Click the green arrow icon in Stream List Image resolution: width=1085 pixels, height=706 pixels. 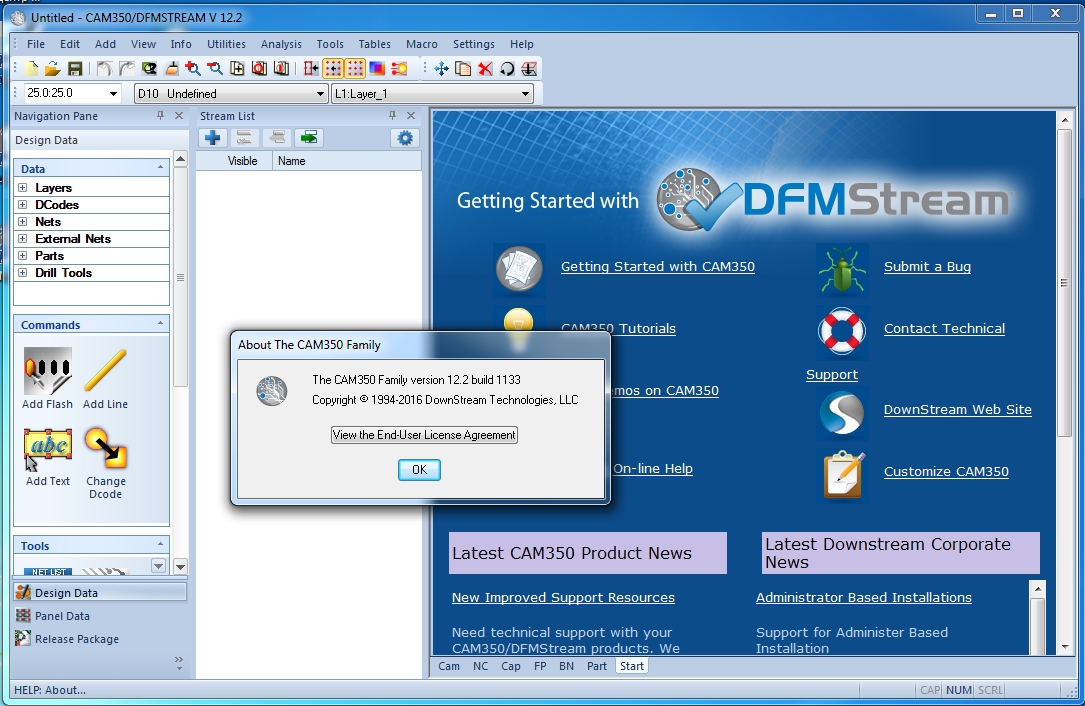pos(309,138)
